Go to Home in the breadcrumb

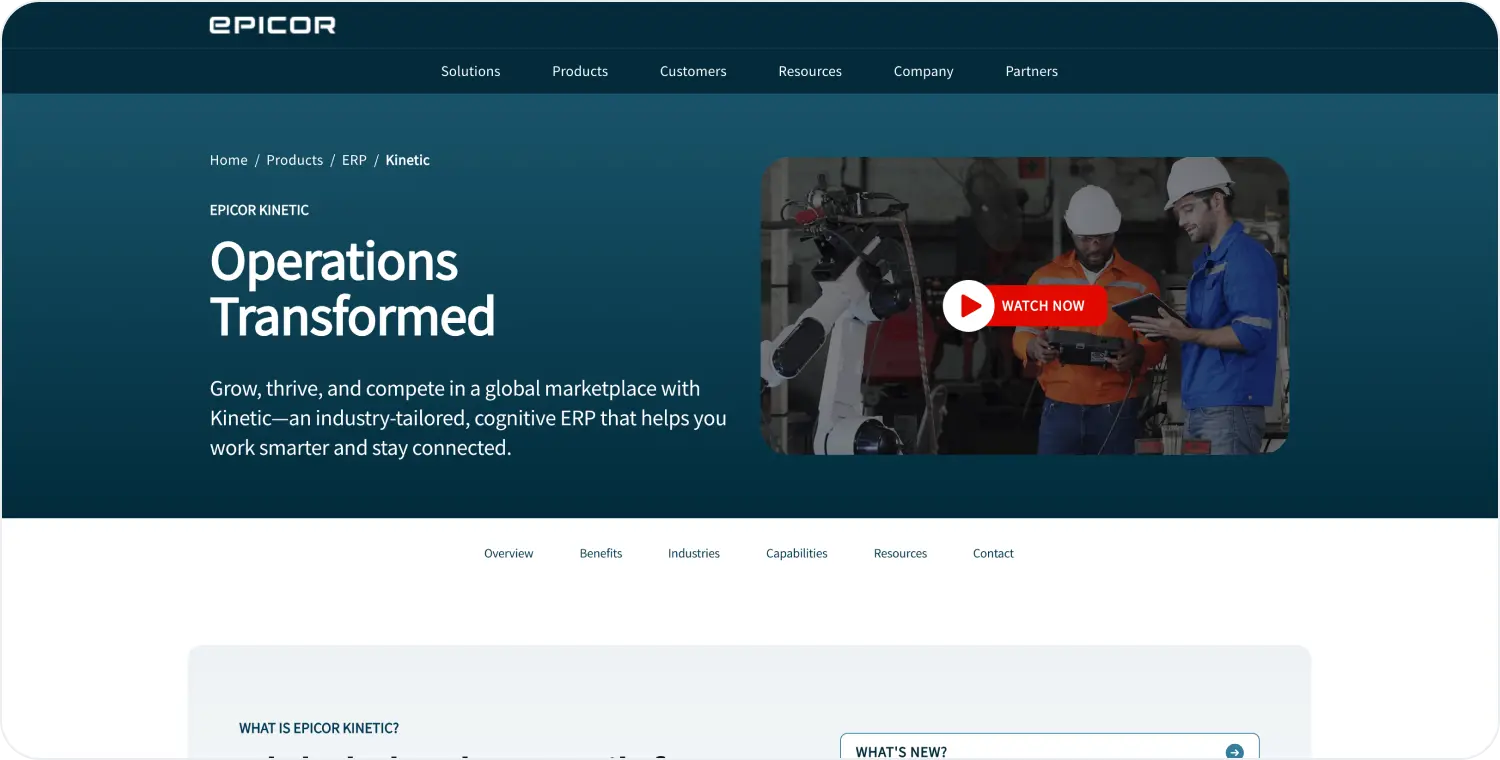point(229,160)
